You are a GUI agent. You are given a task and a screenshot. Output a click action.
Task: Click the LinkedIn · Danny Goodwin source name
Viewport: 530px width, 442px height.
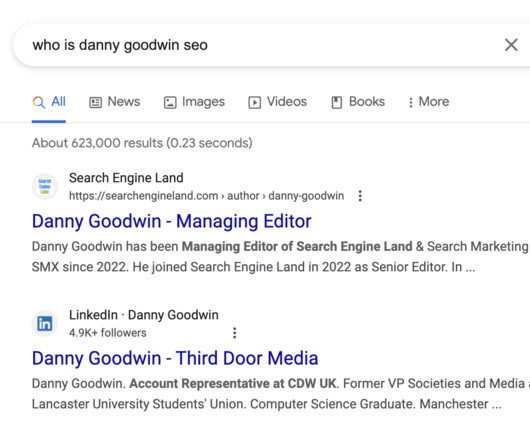pyautogui.click(x=144, y=315)
